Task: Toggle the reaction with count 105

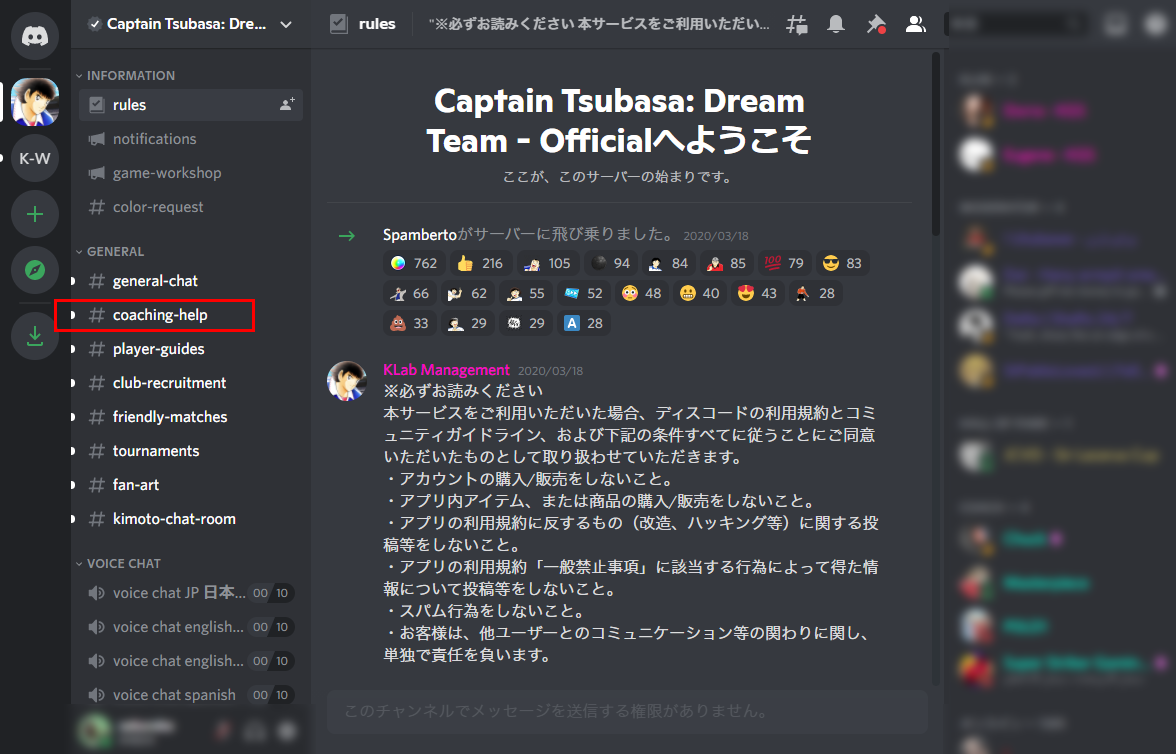Action: [x=547, y=263]
